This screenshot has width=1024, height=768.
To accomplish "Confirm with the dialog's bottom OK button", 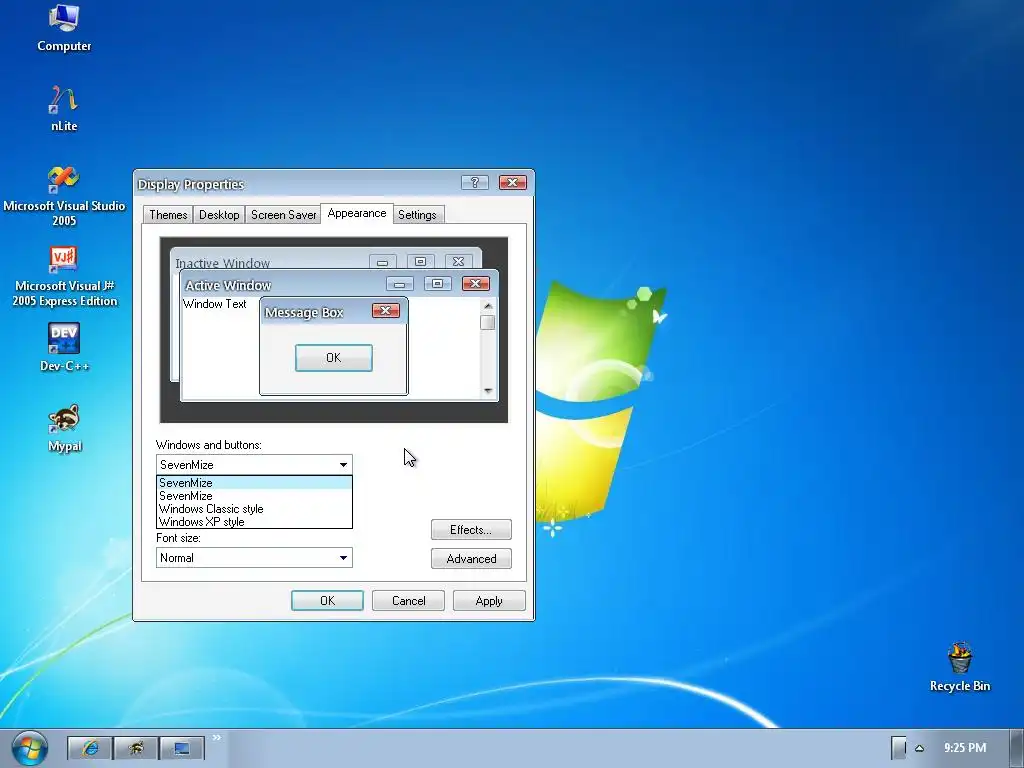I will tap(327, 601).
